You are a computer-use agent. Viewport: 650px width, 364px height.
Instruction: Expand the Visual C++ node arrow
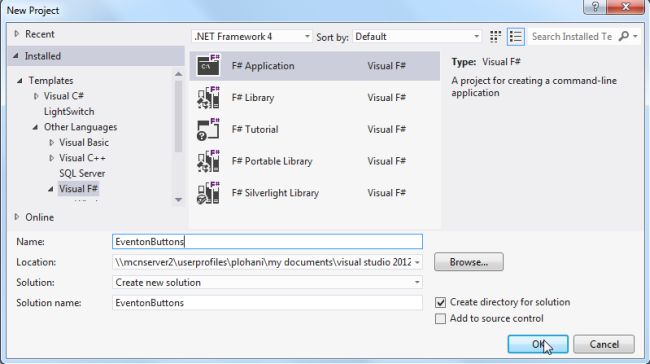(x=51, y=158)
